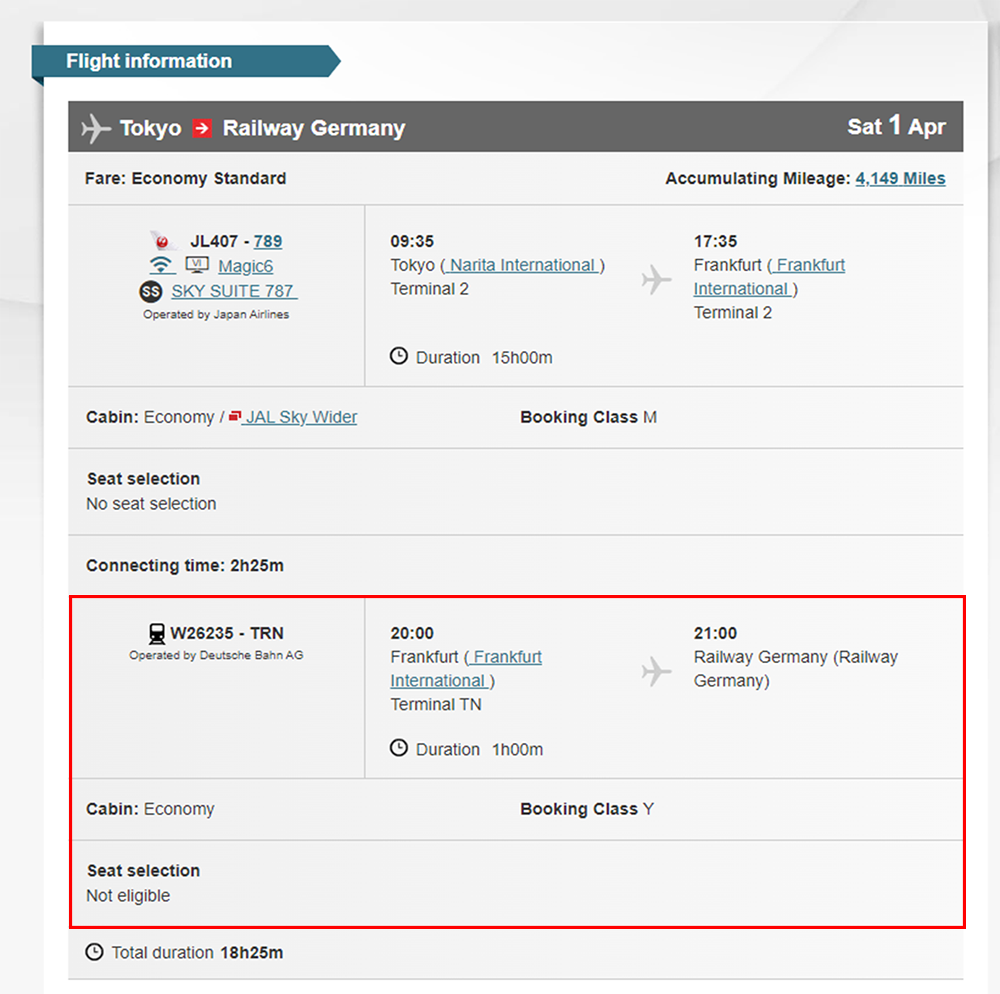The height and width of the screenshot is (994, 1000).
Task: Click the red arrow between Tokyo and Railway Germany
Action: coord(202,128)
